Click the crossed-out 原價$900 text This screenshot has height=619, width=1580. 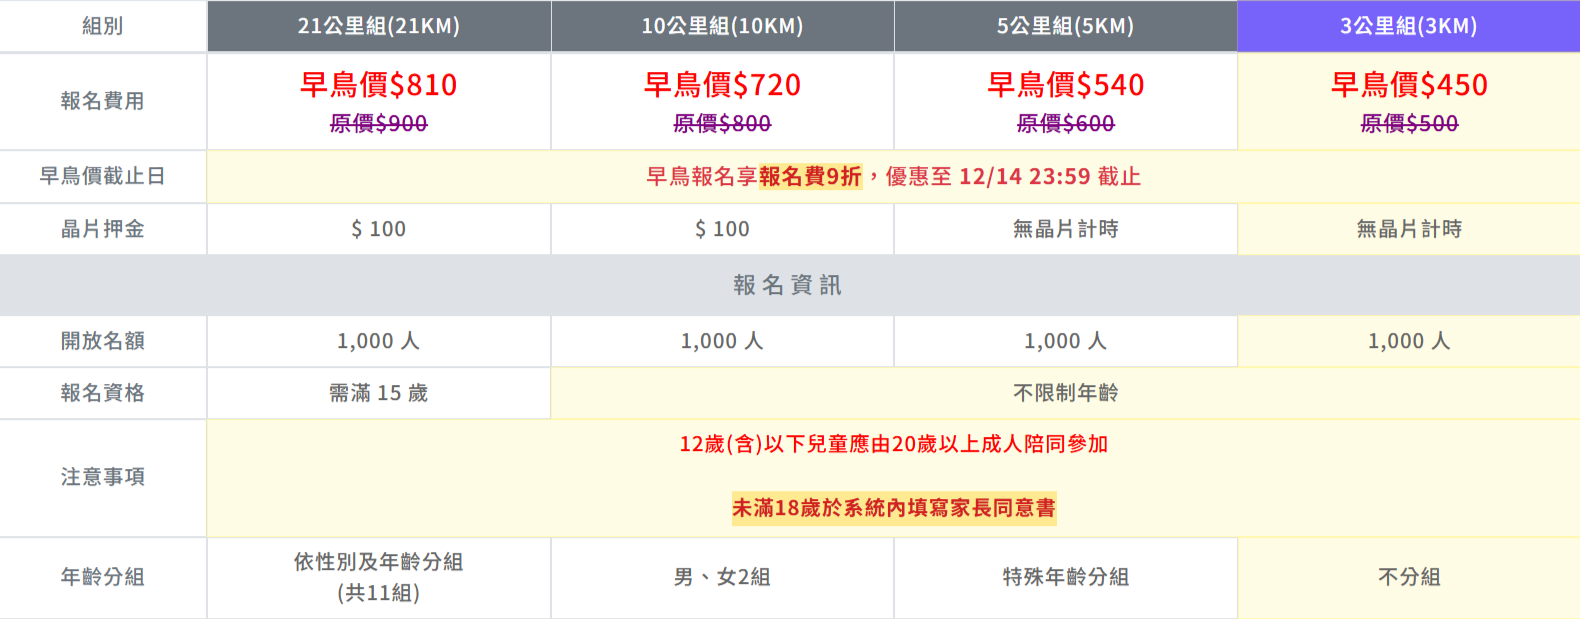[x=378, y=124]
